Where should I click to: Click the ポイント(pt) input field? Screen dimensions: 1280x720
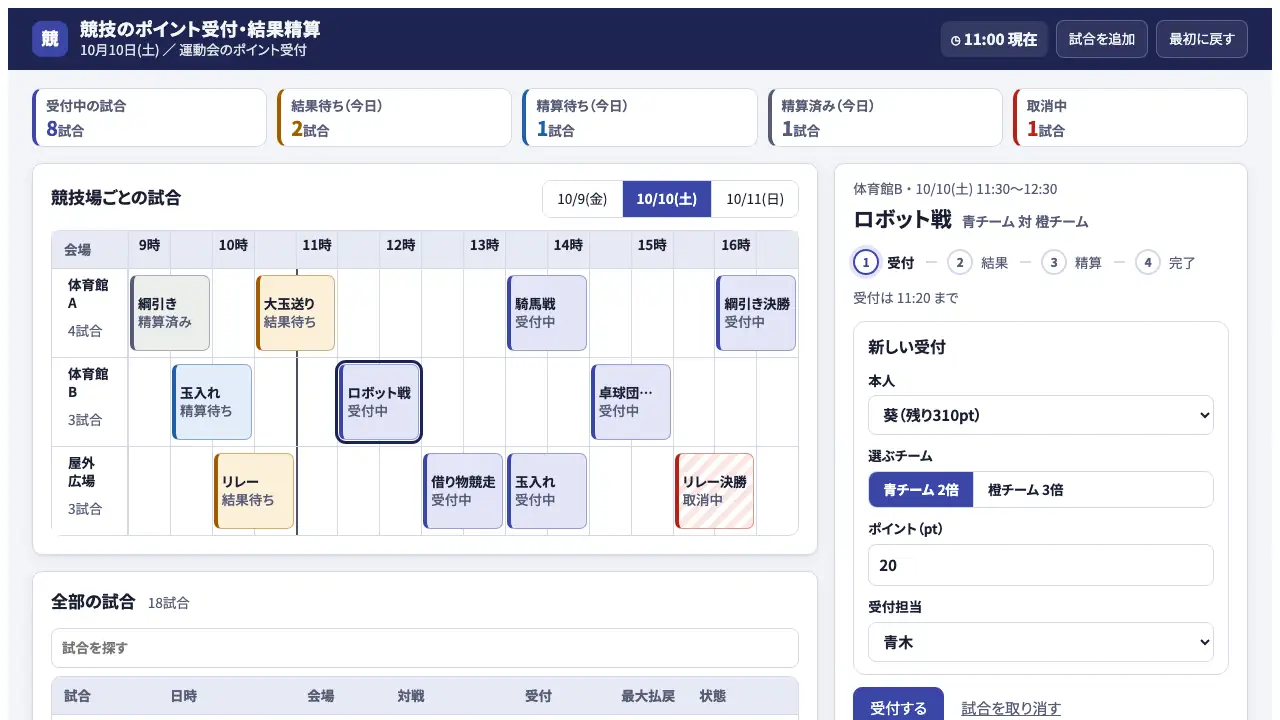click(x=1040, y=565)
